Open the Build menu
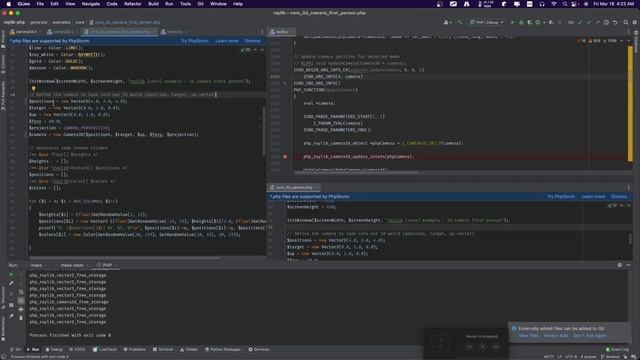Screen dimensions: 640x360 tap(153, 4)
